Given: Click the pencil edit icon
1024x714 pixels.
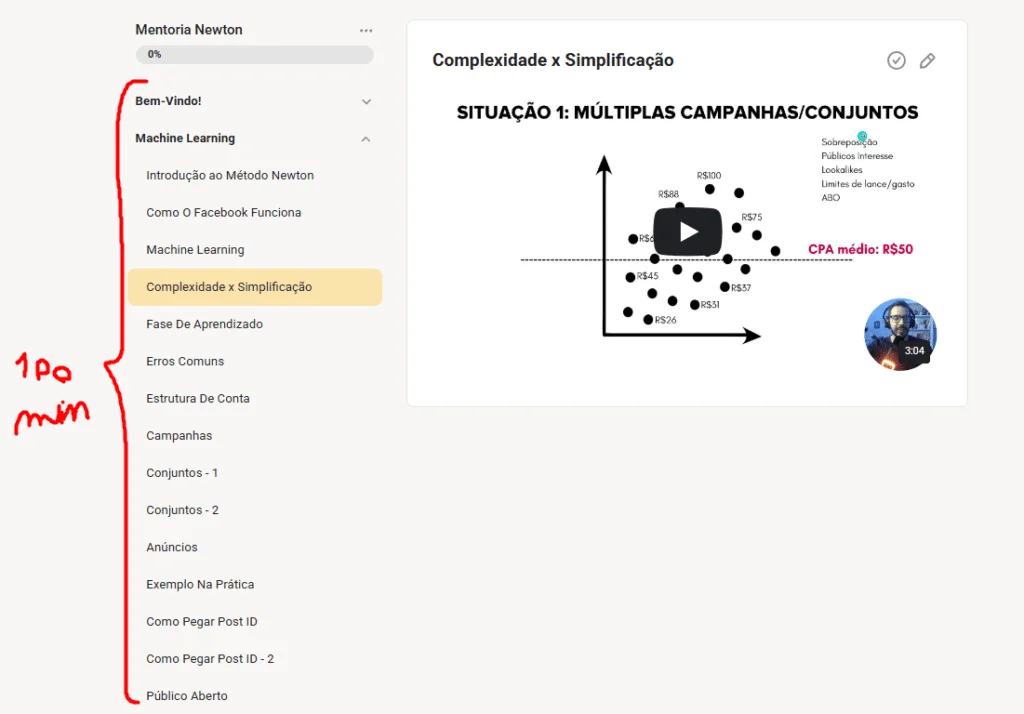Looking at the screenshot, I should click(x=927, y=61).
